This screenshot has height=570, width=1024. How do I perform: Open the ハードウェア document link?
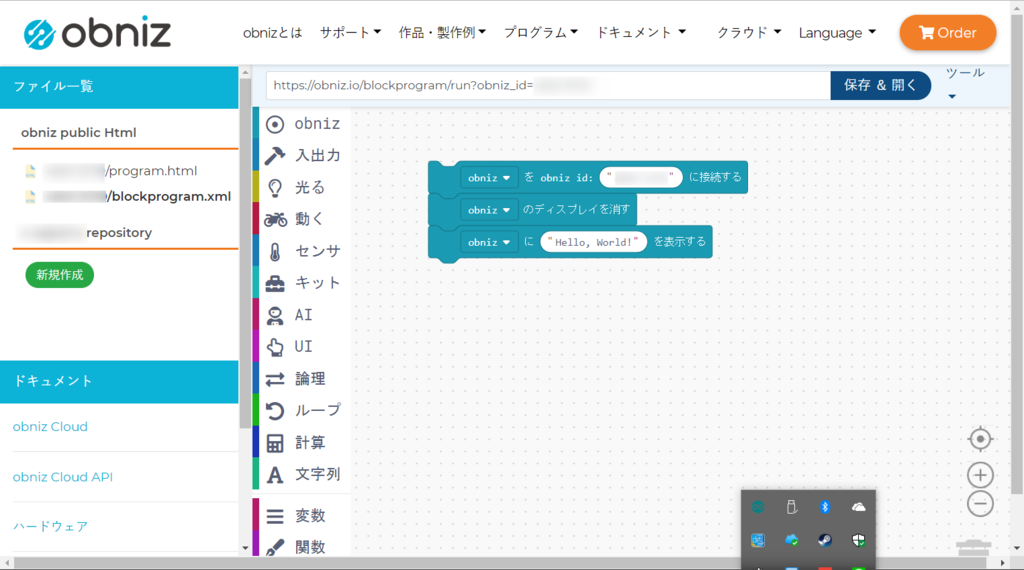tap(50, 526)
